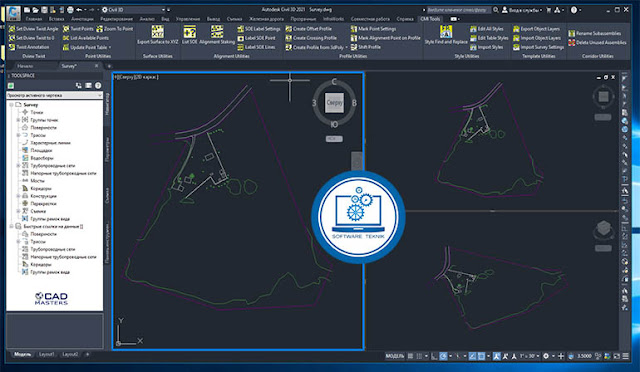Select Import Styles tool
Viewport: 640px width, 372px height.
pos(487,47)
